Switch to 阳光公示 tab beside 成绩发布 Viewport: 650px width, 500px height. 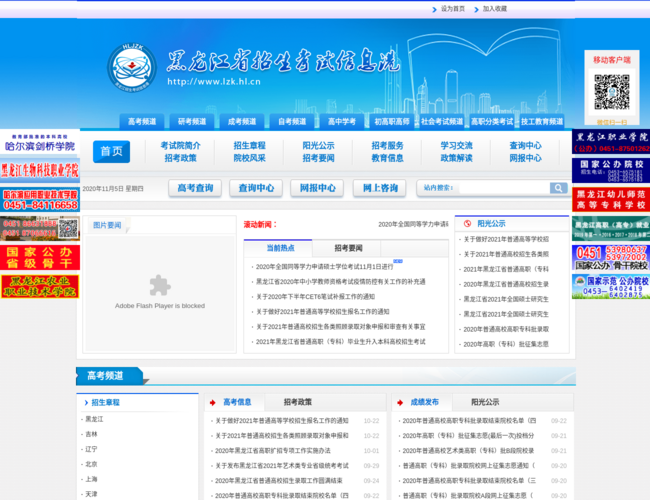(485, 402)
